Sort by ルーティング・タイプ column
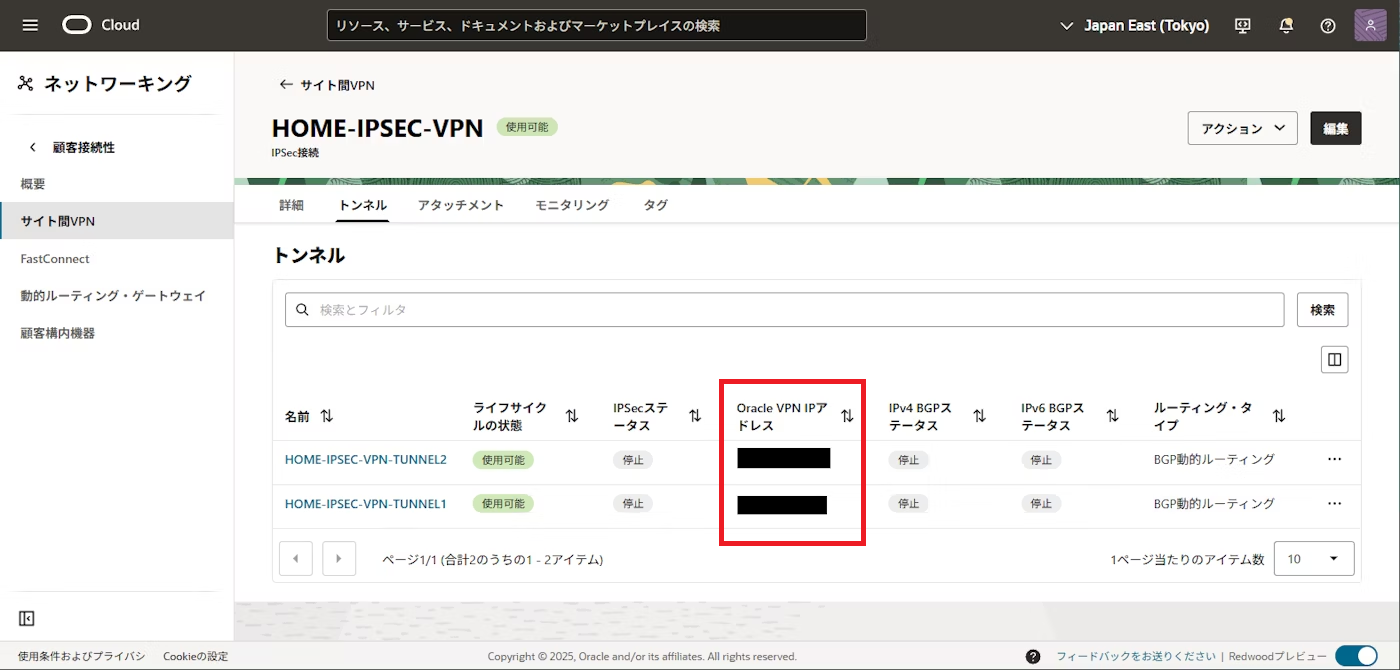Viewport: 1400px width, 670px height. click(1278, 416)
